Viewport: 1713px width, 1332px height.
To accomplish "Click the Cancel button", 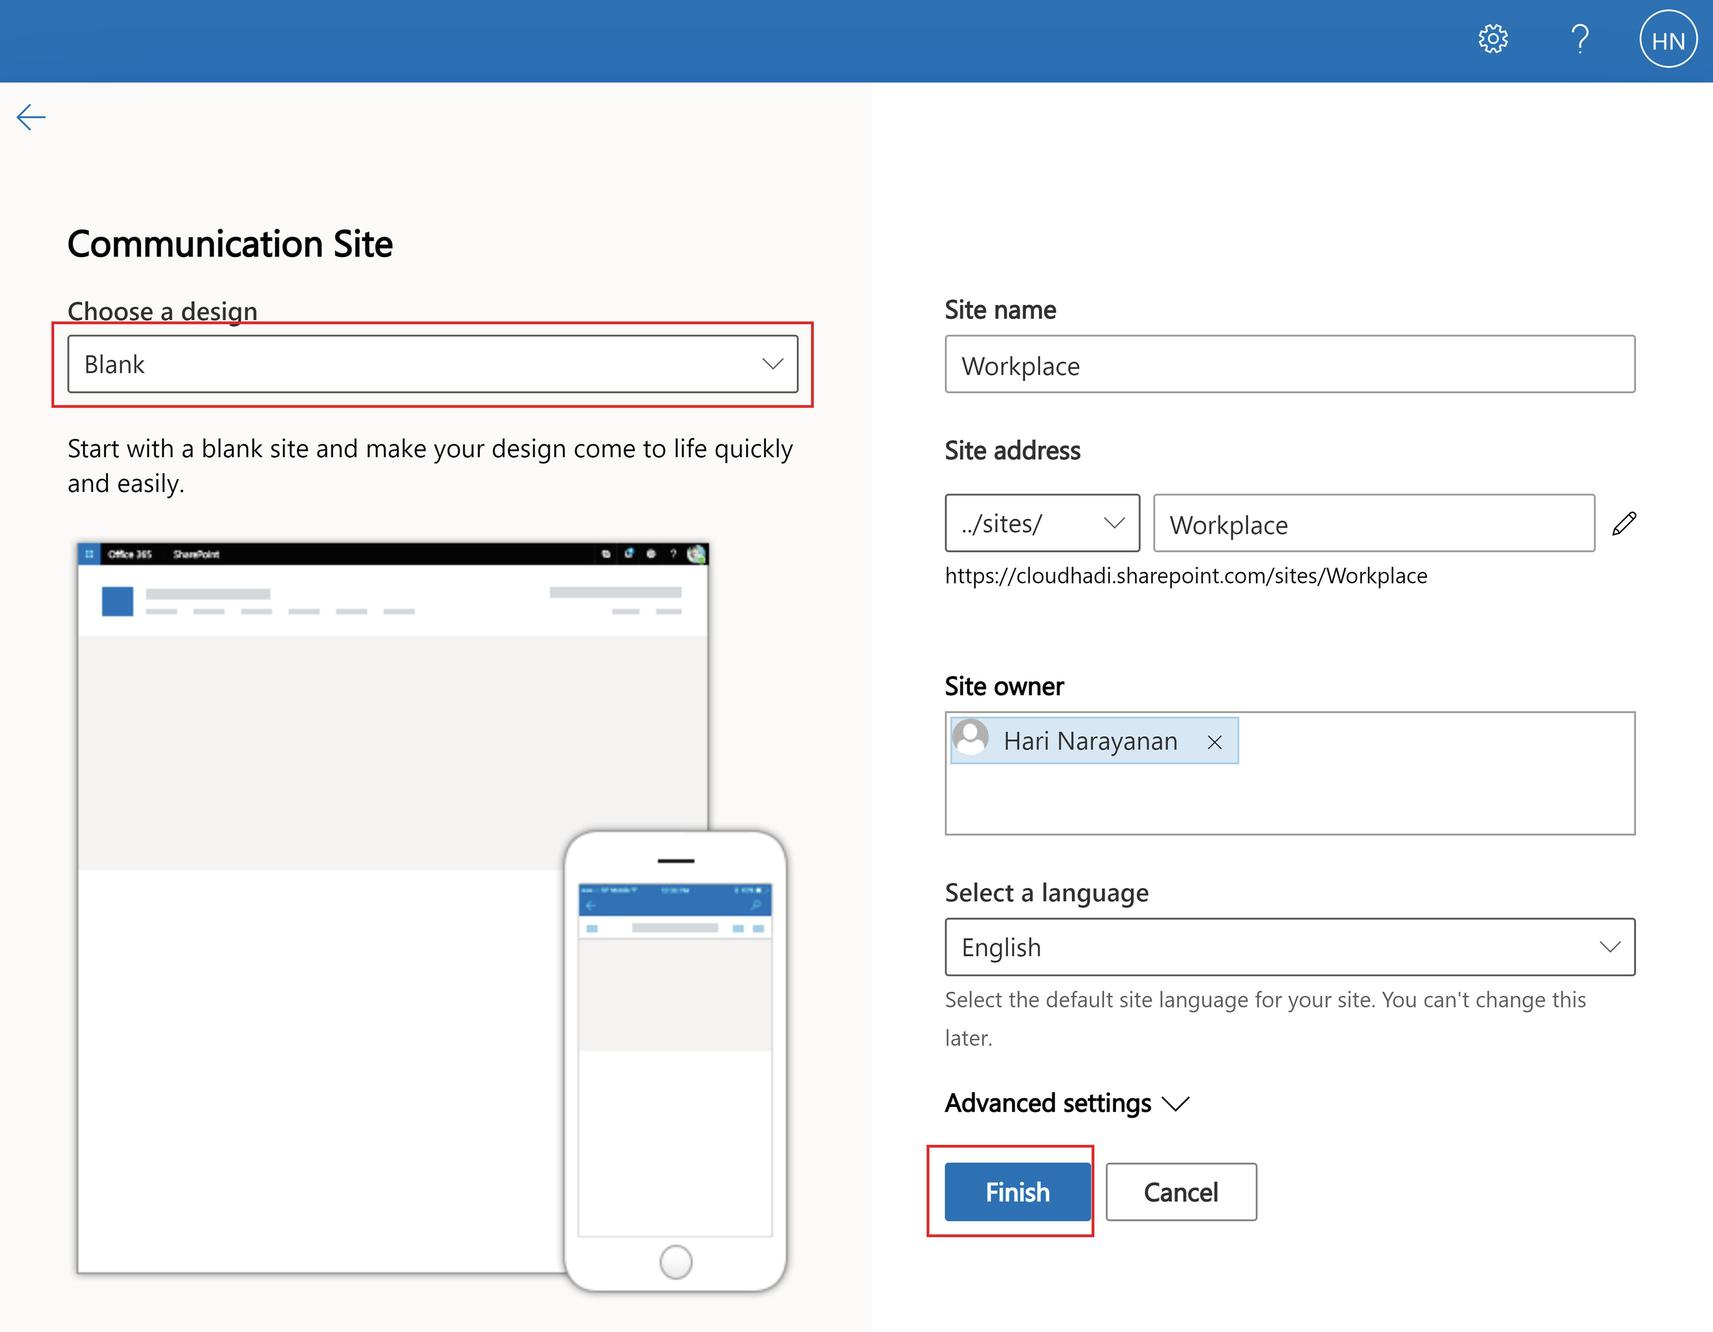I will tap(1180, 1192).
